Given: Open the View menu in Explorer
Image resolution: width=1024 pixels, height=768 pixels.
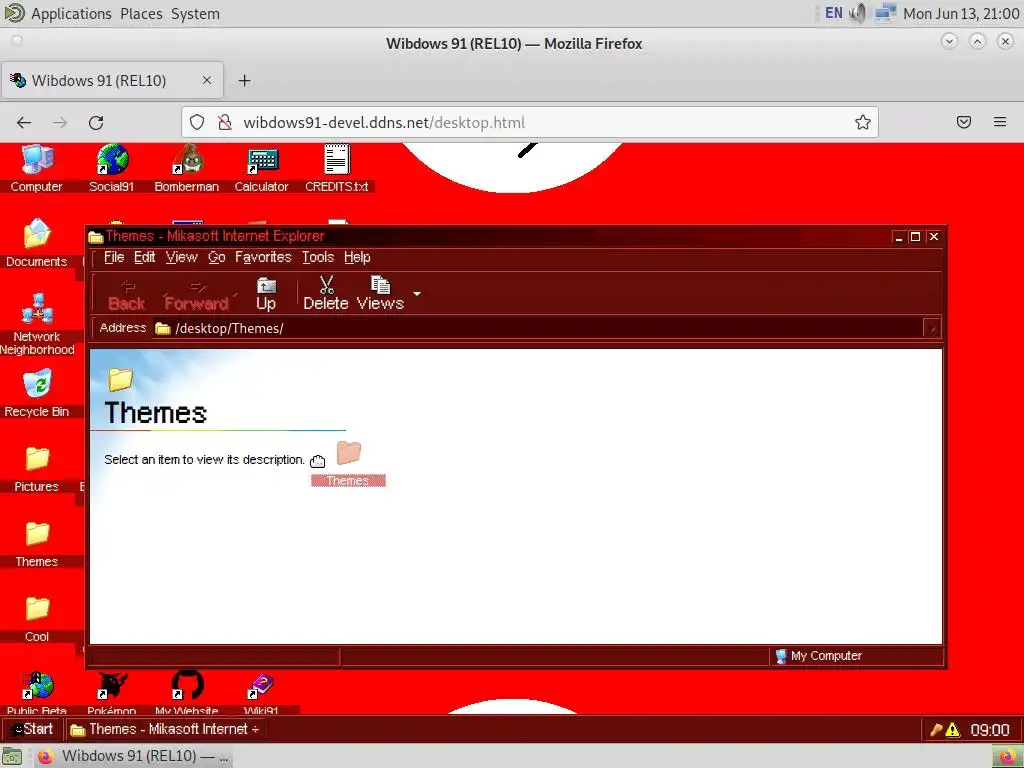Looking at the screenshot, I should pos(181,257).
